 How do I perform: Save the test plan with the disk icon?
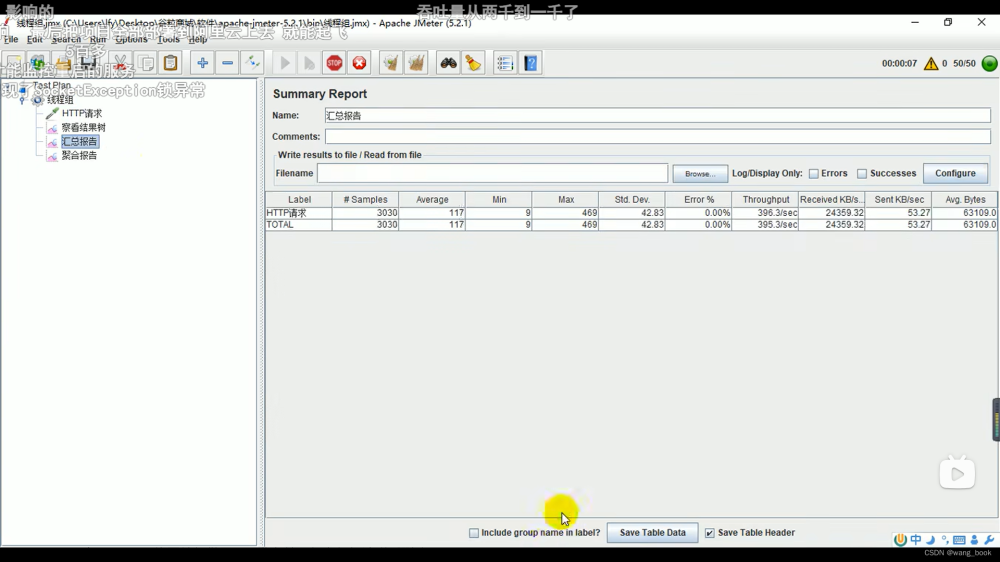click(x=88, y=63)
